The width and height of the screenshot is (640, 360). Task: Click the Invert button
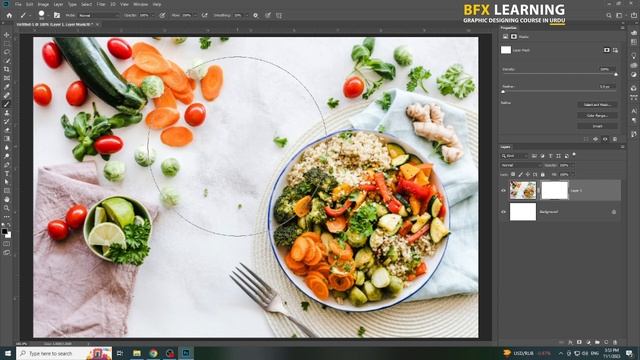click(x=597, y=126)
